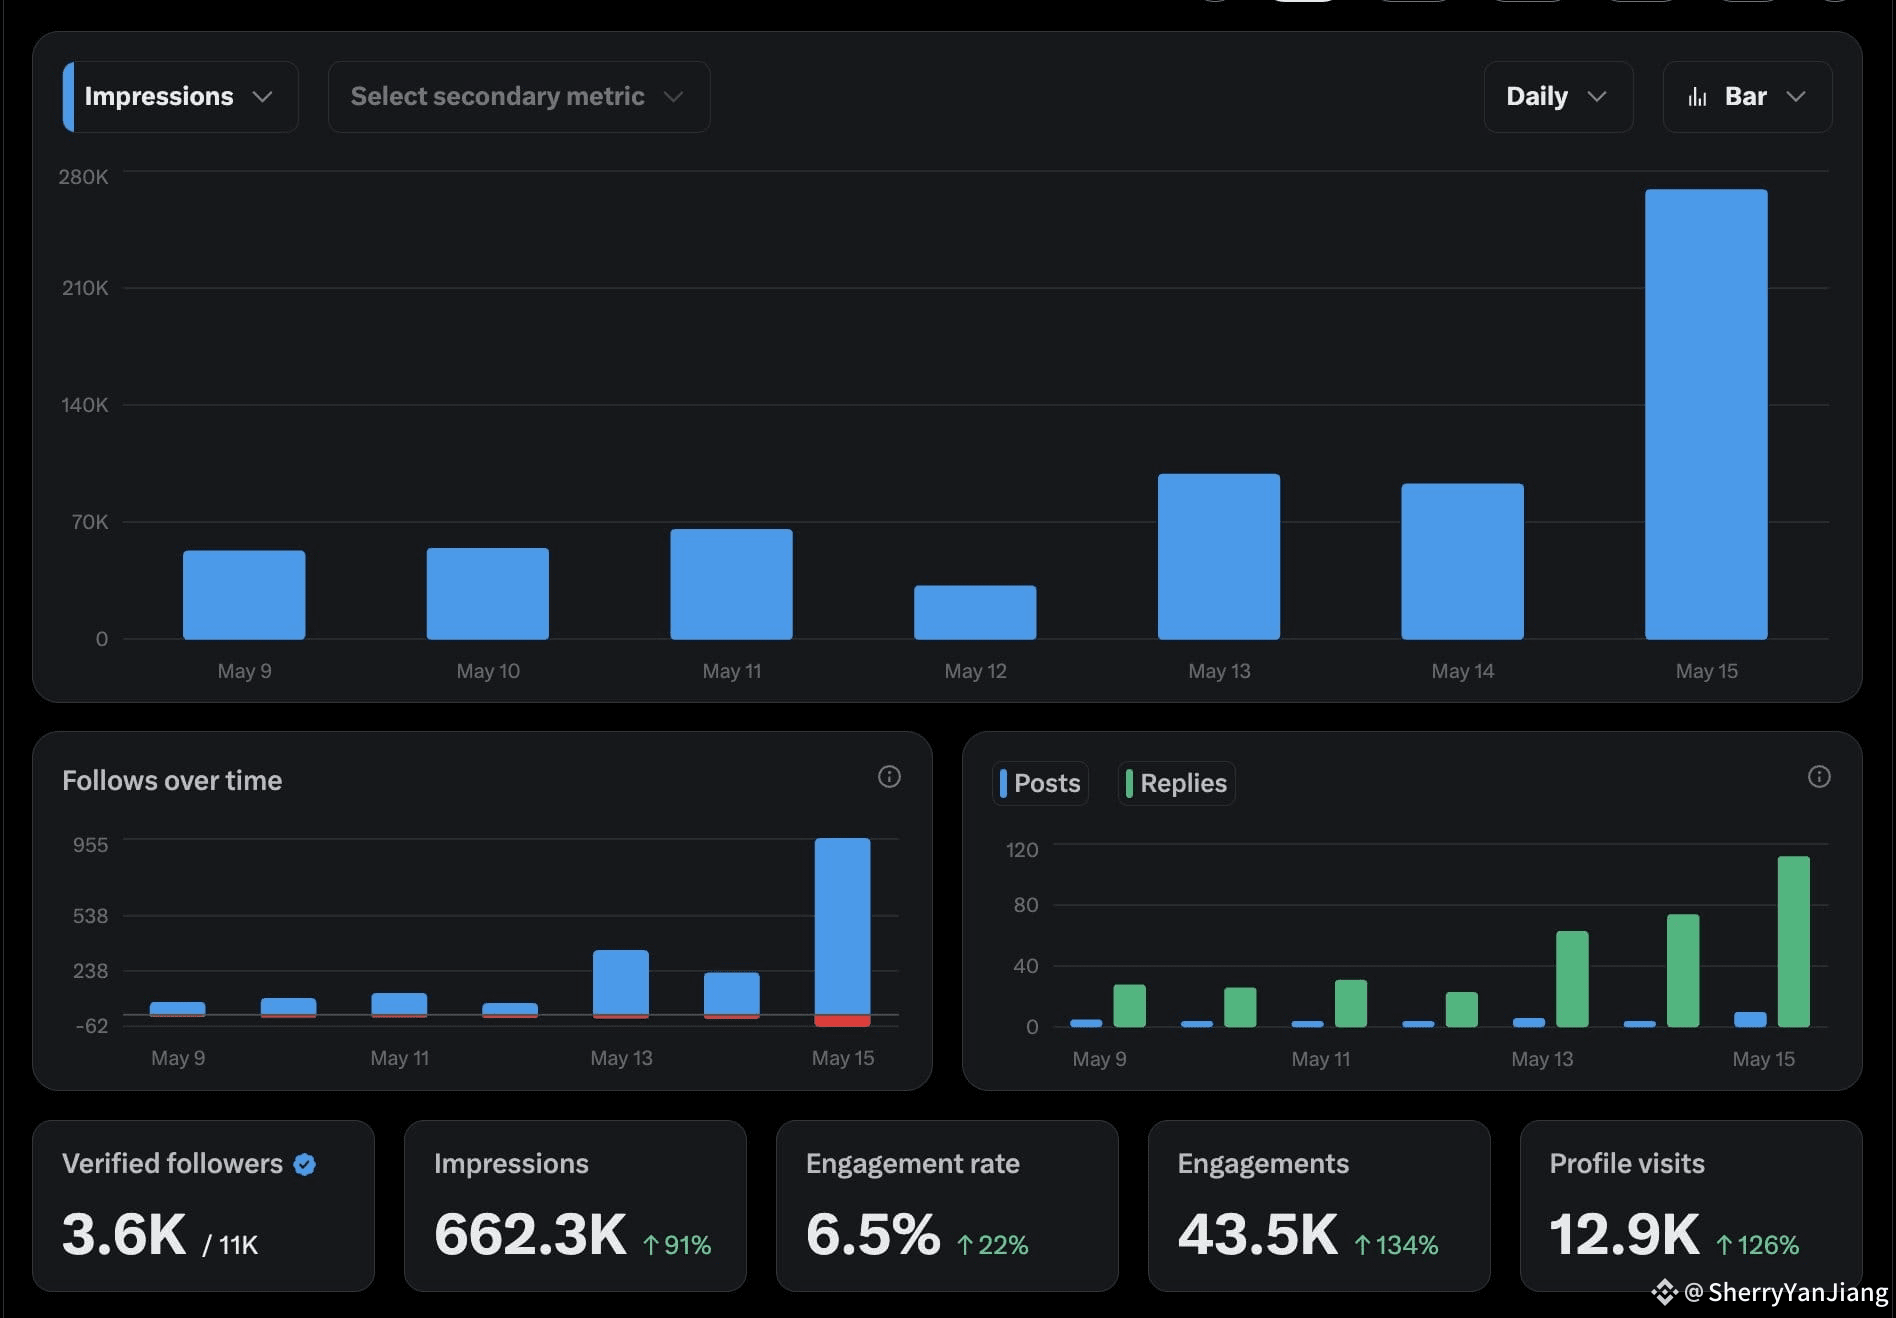The image size is (1896, 1318).
Task: Open the Daily interval dropdown
Action: (x=1558, y=97)
